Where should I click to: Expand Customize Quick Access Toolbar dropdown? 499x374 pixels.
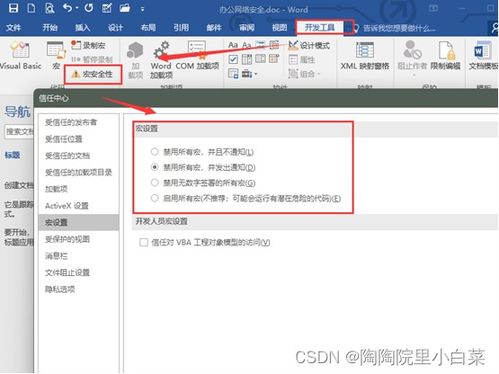point(142,9)
